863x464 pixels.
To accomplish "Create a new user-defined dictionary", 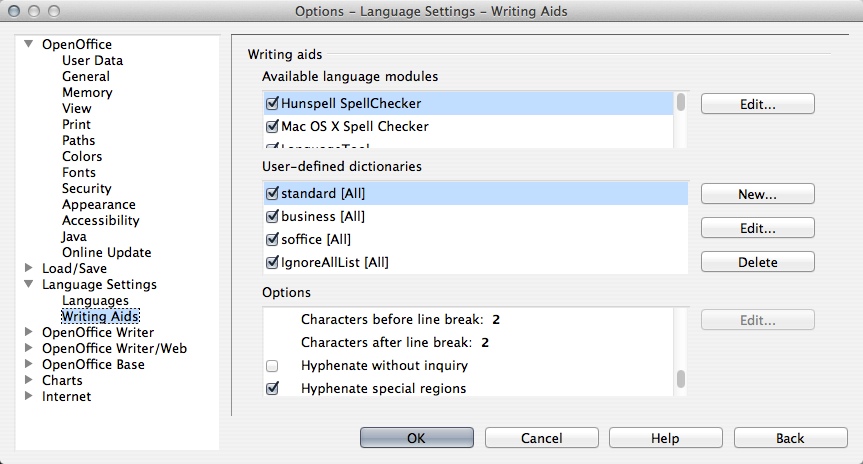I will click(x=757, y=193).
